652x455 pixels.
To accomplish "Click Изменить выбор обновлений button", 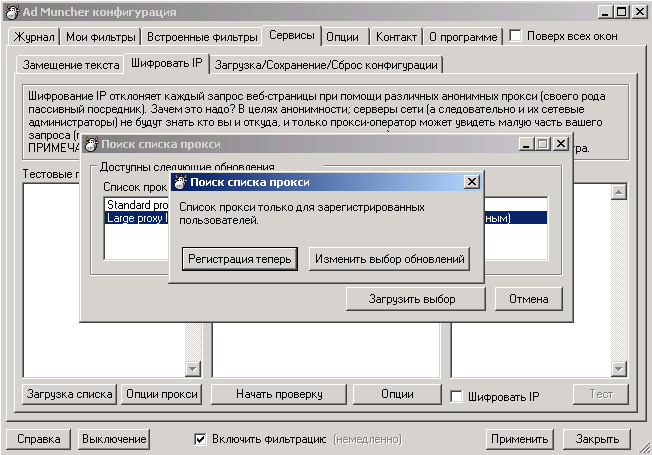I will pyautogui.click(x=390, y=259).
